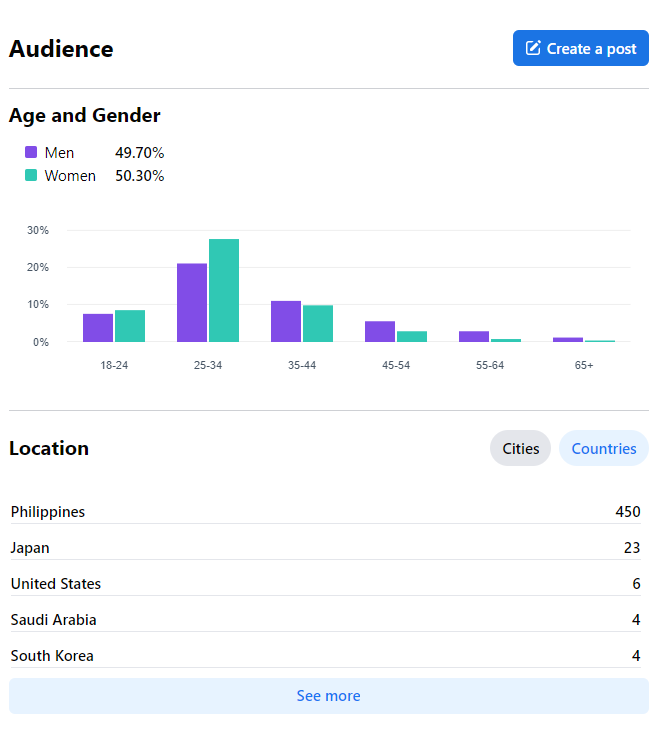Screen dimensions: 663x731
Task: Select the Saudi Arabia location row
Action: pos(325,620)
